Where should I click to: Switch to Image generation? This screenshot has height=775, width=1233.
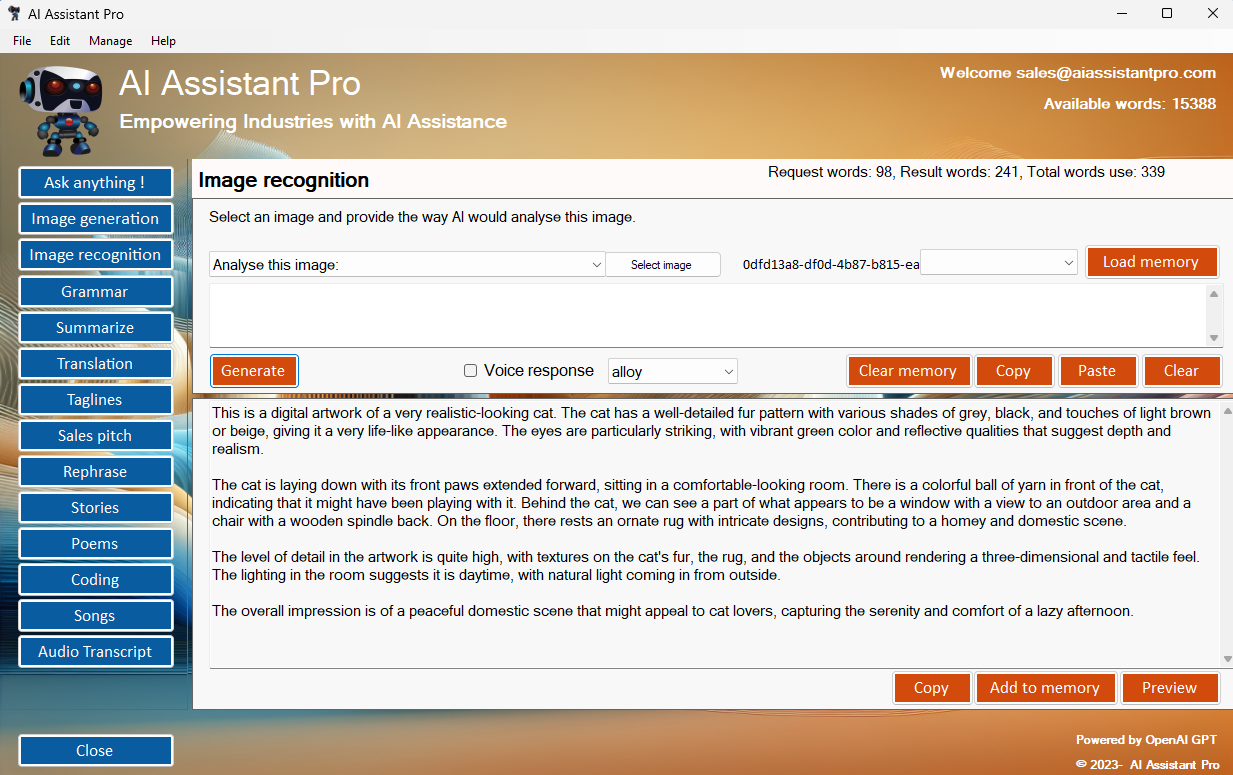[95, 219]
